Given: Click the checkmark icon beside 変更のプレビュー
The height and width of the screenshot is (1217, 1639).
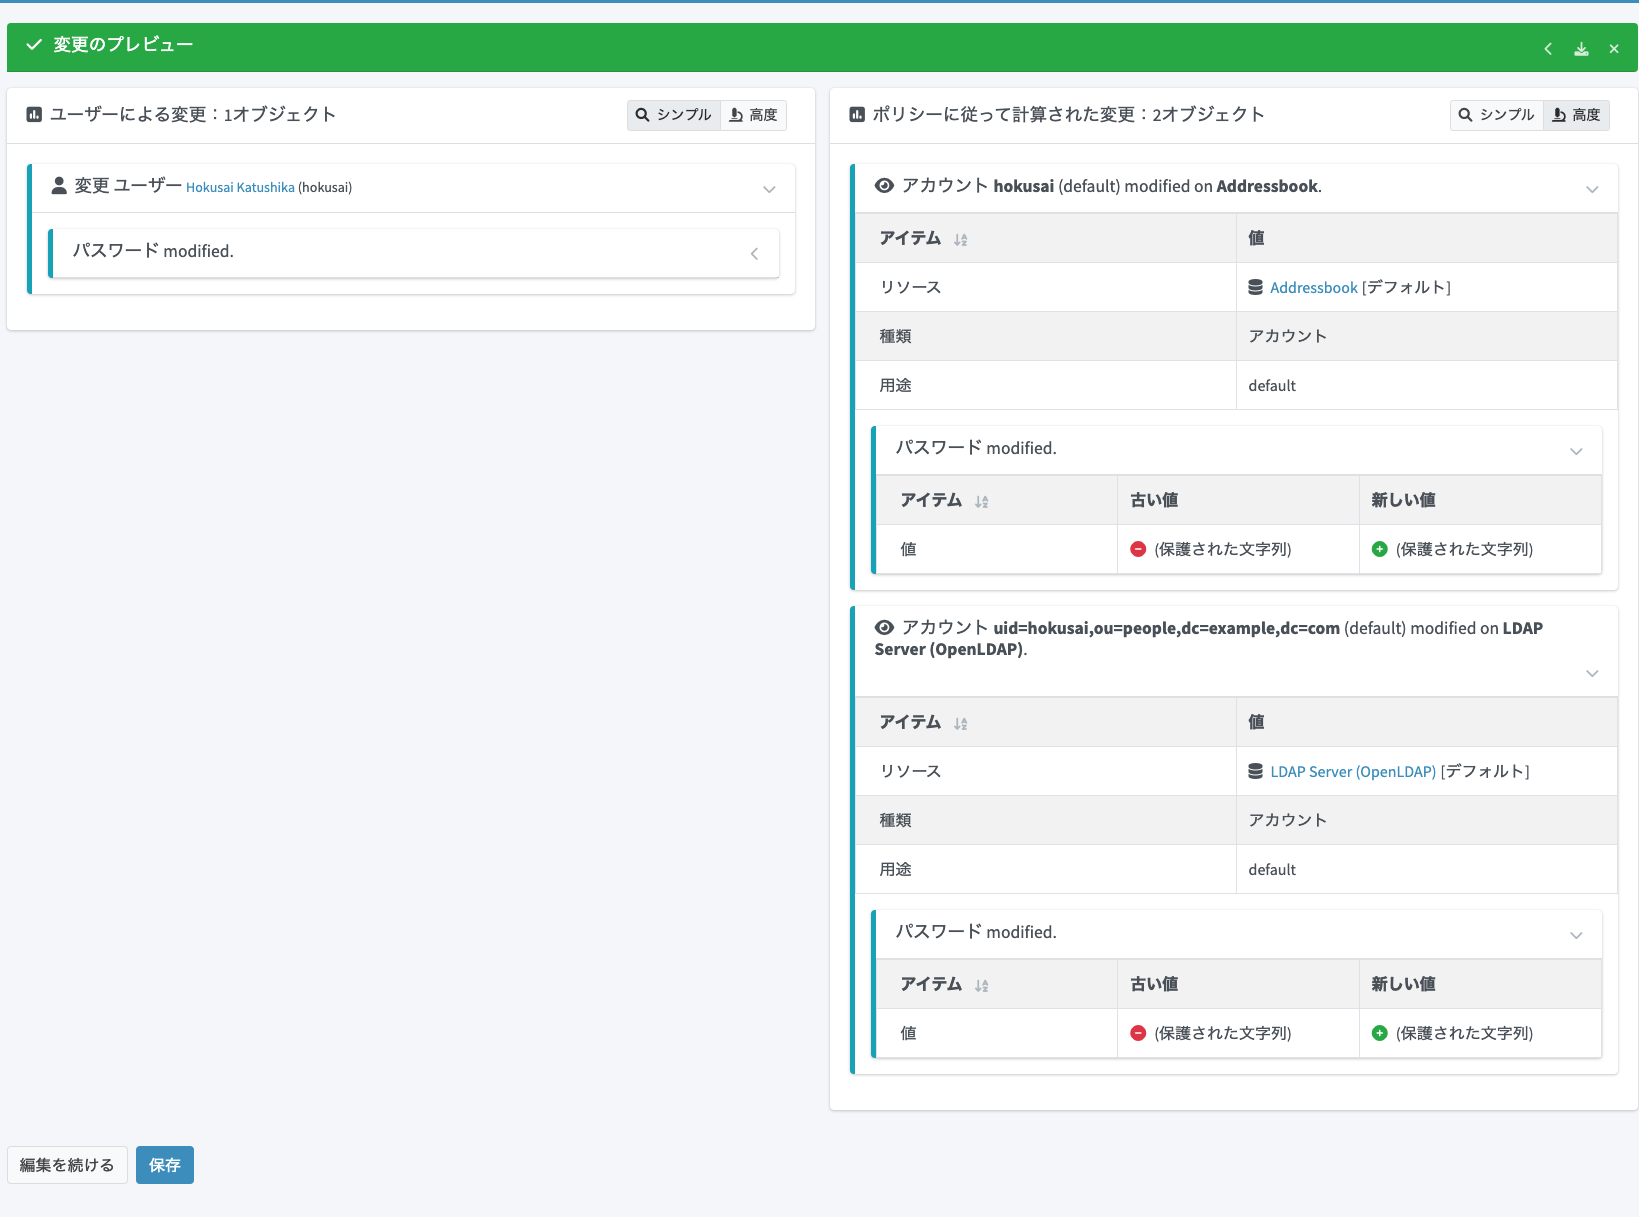Looking at the screenshot, I should pos(34,45).
